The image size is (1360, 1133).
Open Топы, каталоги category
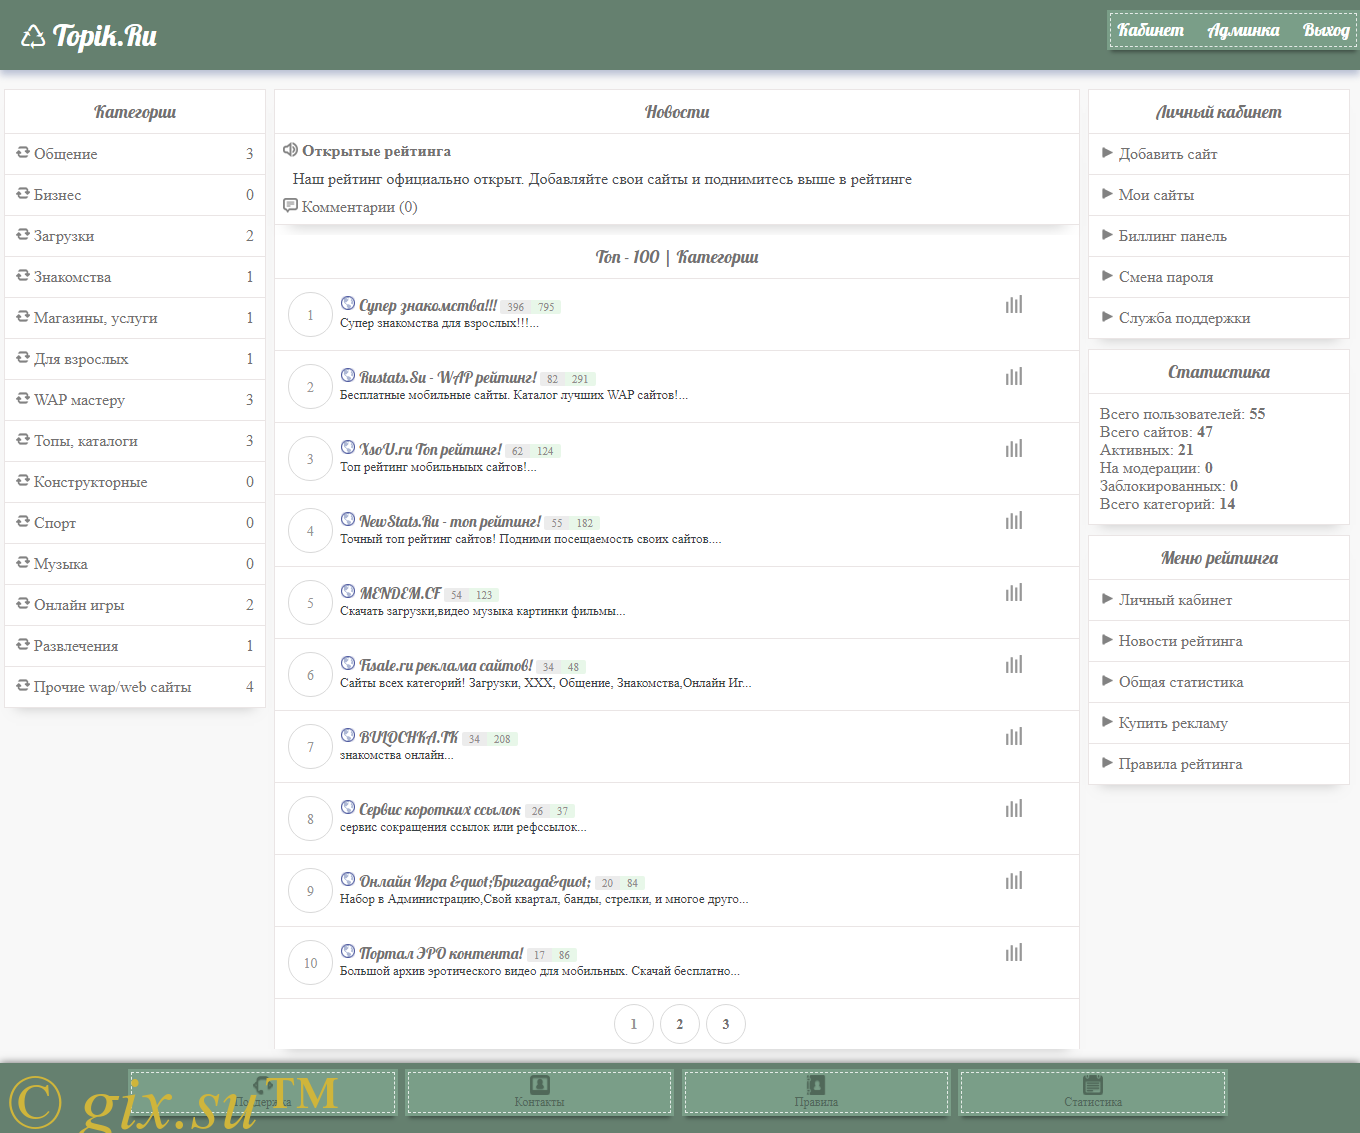tap(135, 441)
